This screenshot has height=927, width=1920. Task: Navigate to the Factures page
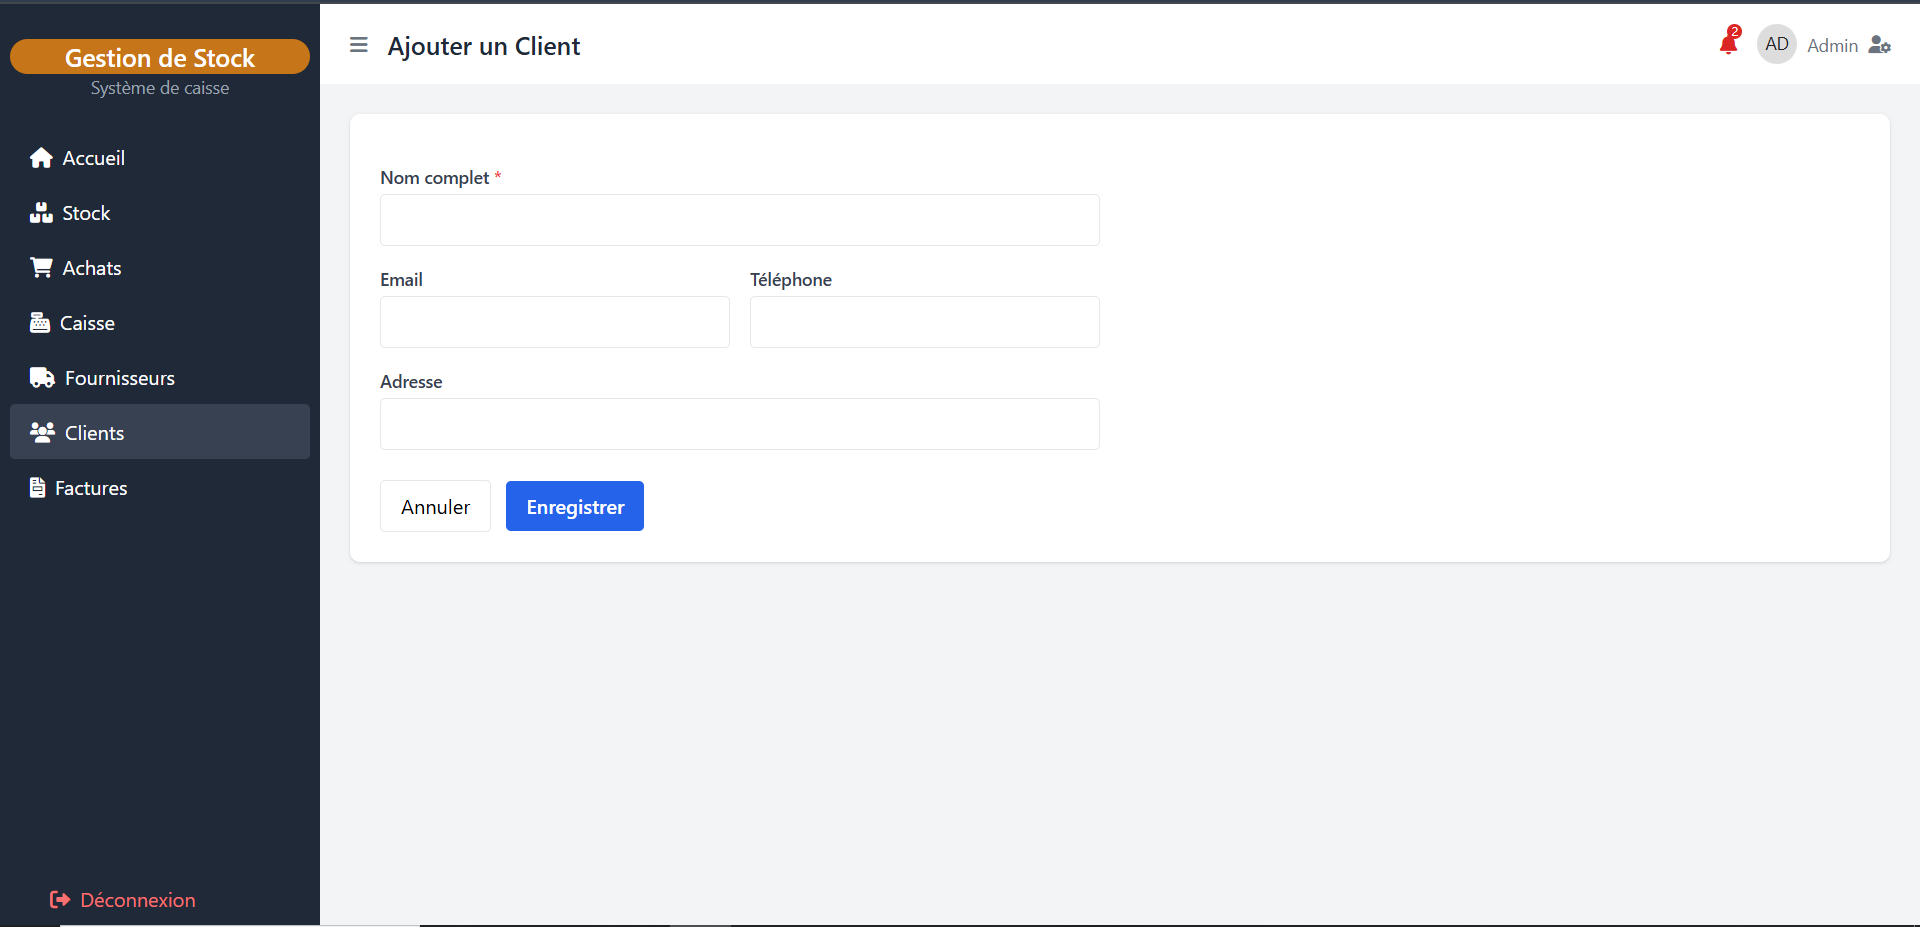point(91,488)
